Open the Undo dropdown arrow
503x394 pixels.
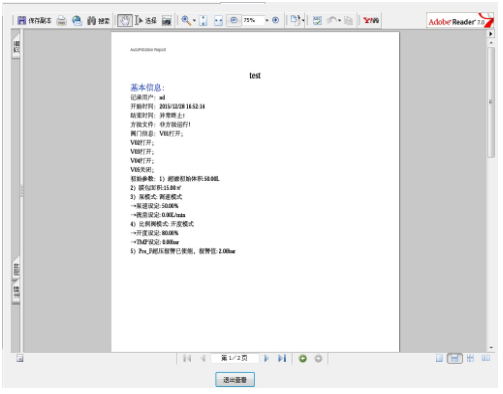339,21
